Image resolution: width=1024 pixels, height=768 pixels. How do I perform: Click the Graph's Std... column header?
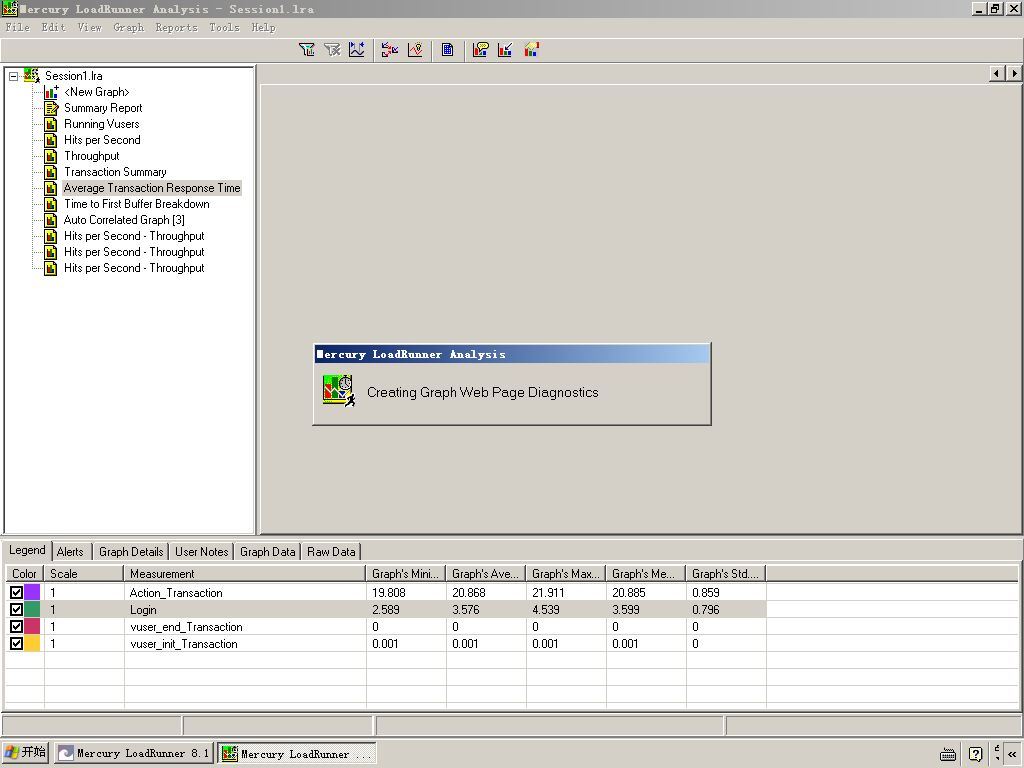coord(726,573)
